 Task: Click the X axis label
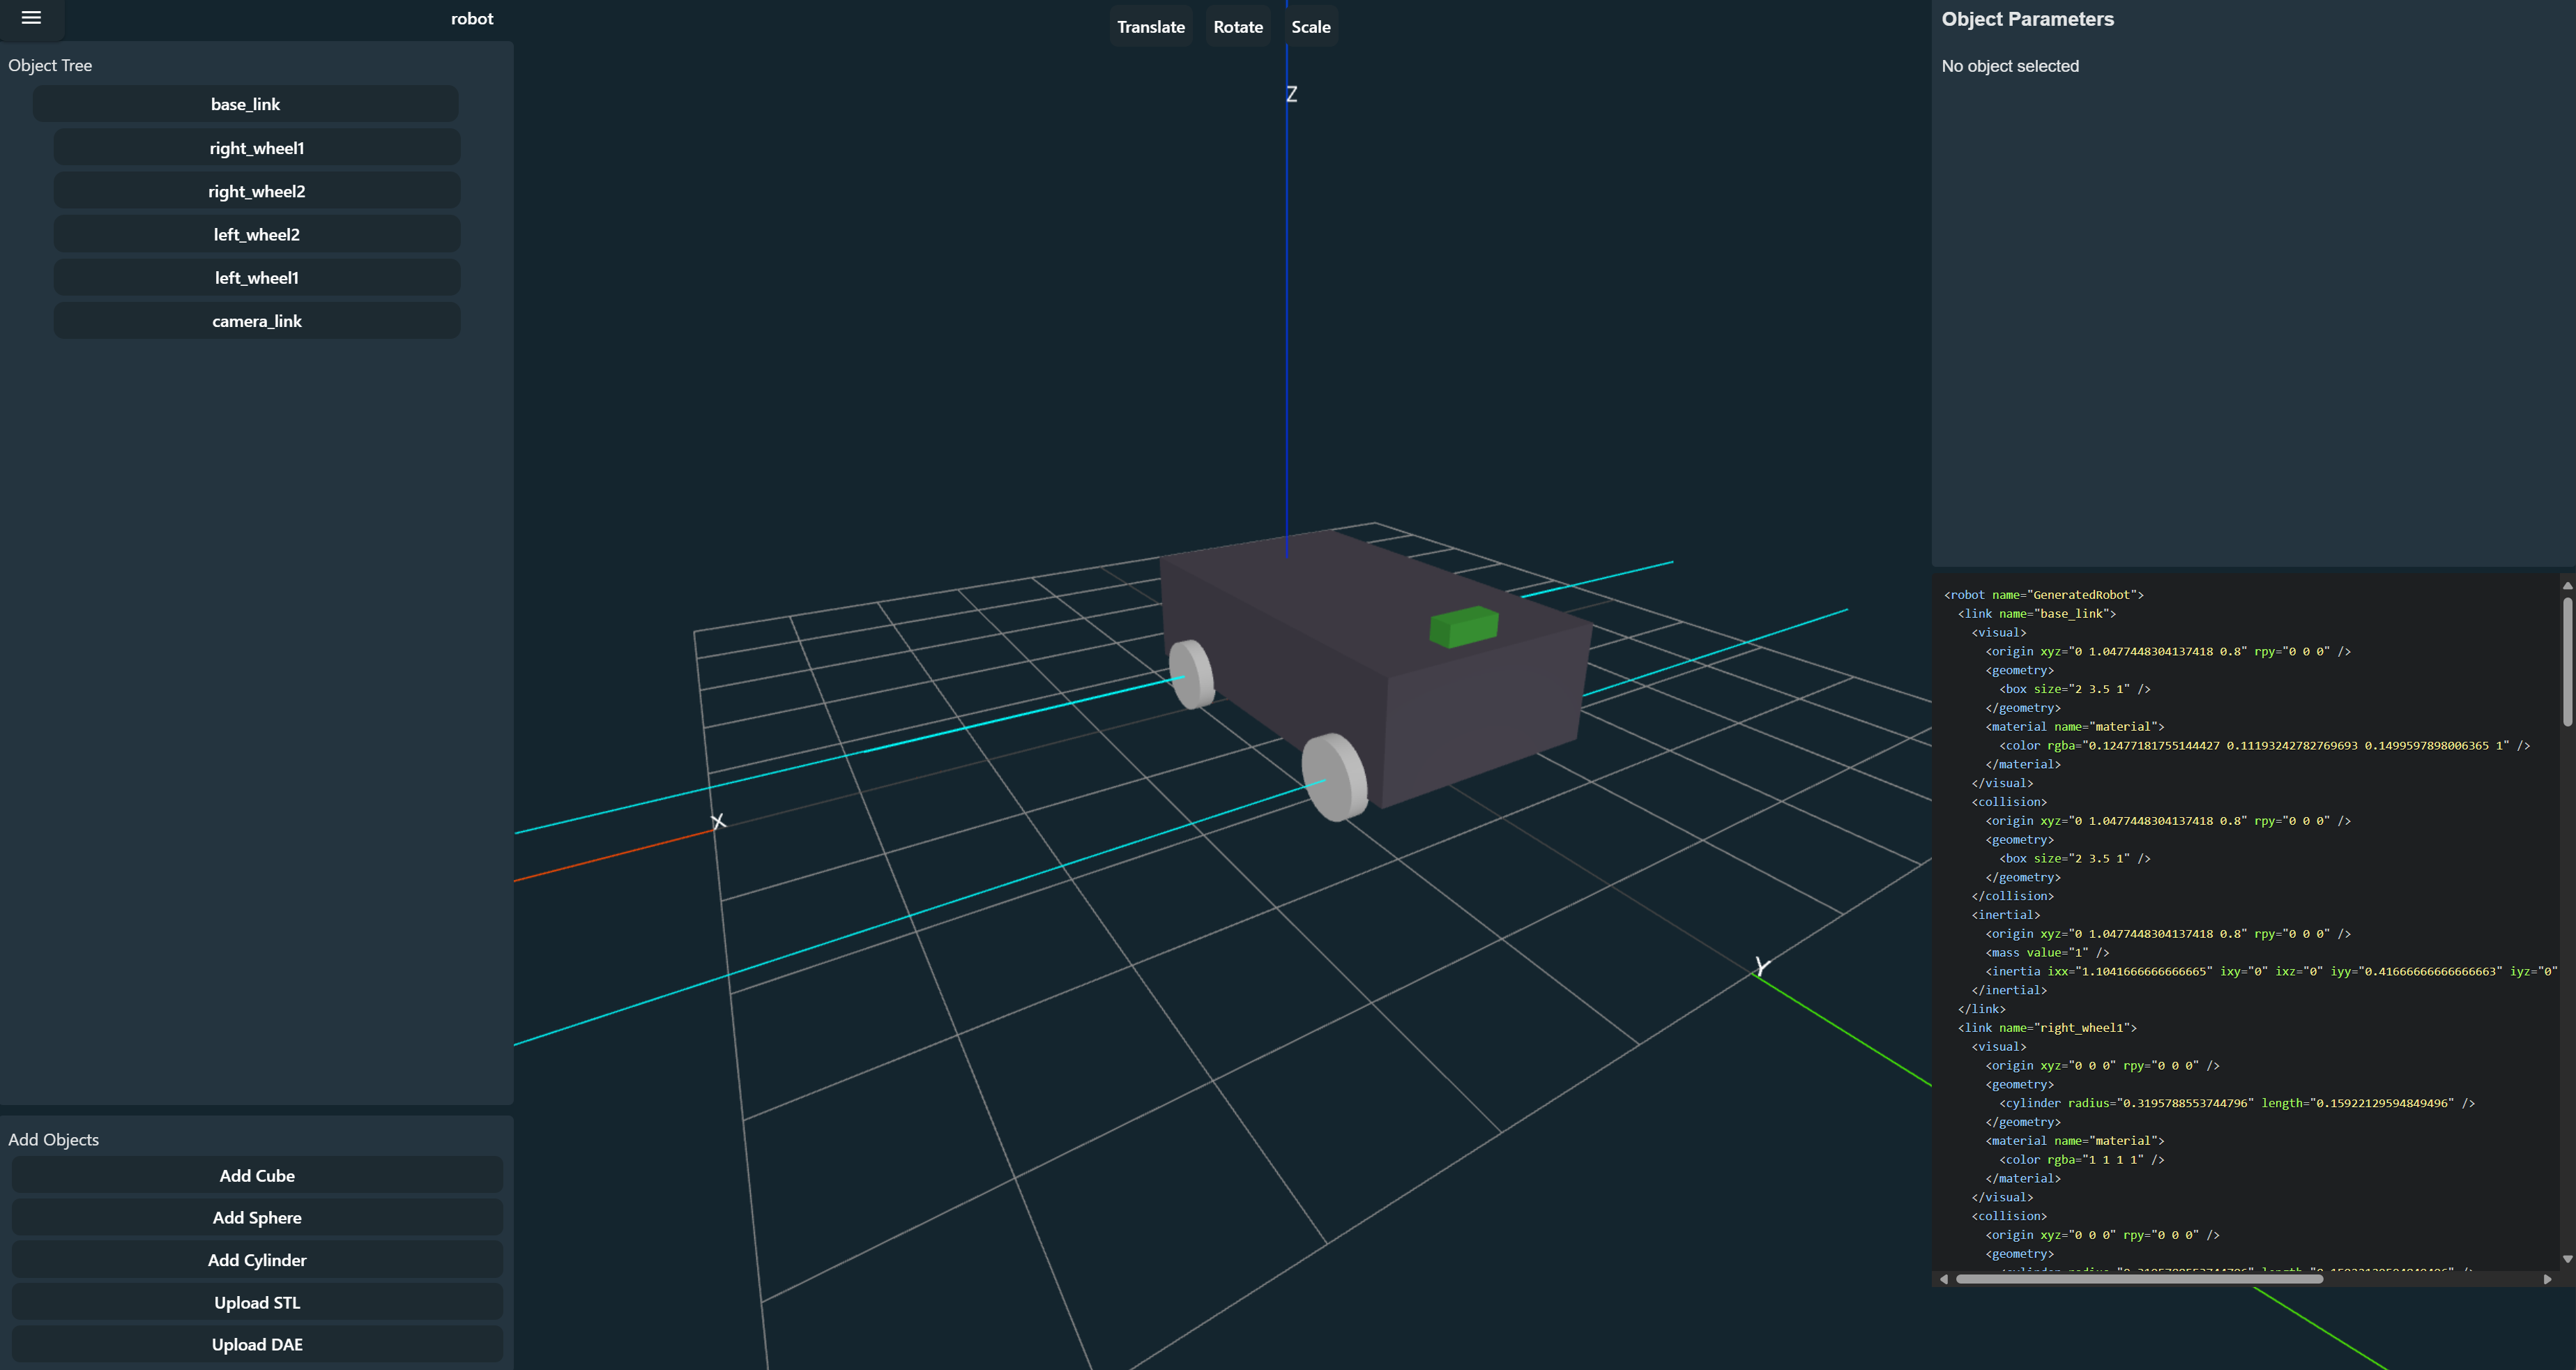click(x=718, y=822)
